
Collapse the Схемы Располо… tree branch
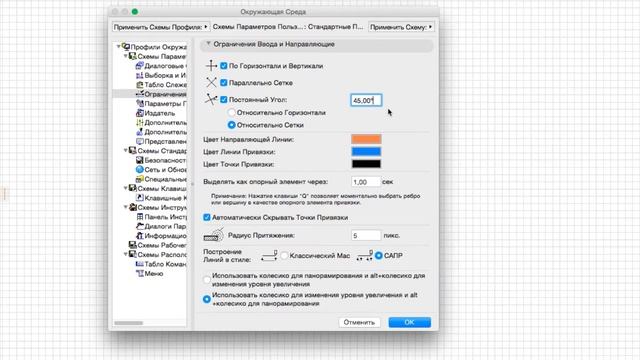coord(125,254)
